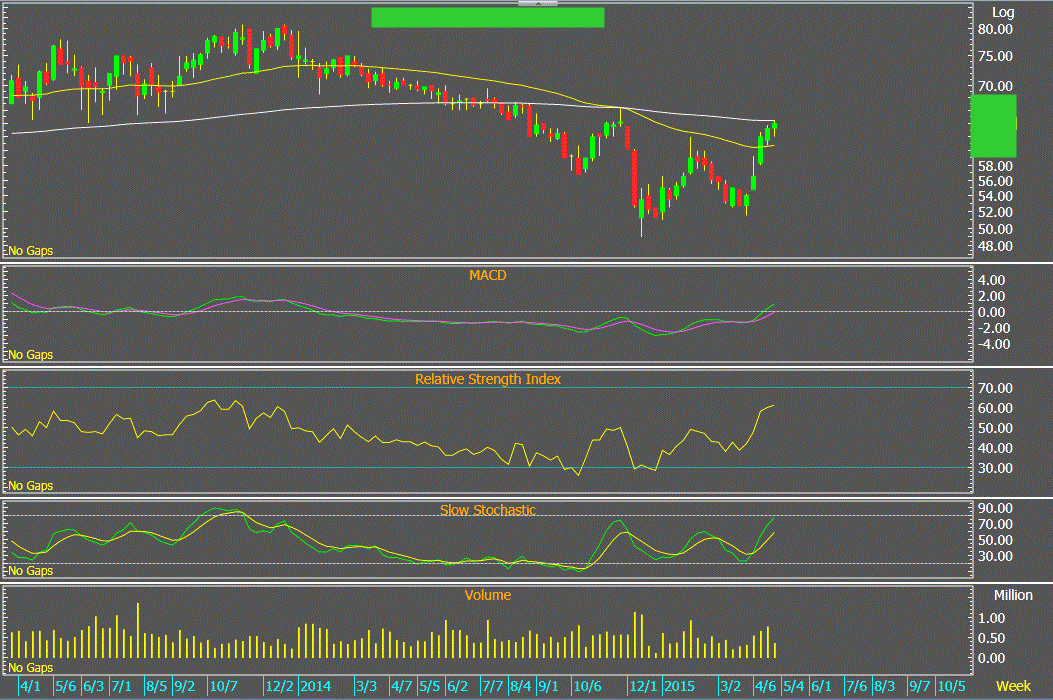Viewport: 1053px width, 700px height.
Task: Click the 2015 year label
Action: pyautogui.click(x=679, y=686)
